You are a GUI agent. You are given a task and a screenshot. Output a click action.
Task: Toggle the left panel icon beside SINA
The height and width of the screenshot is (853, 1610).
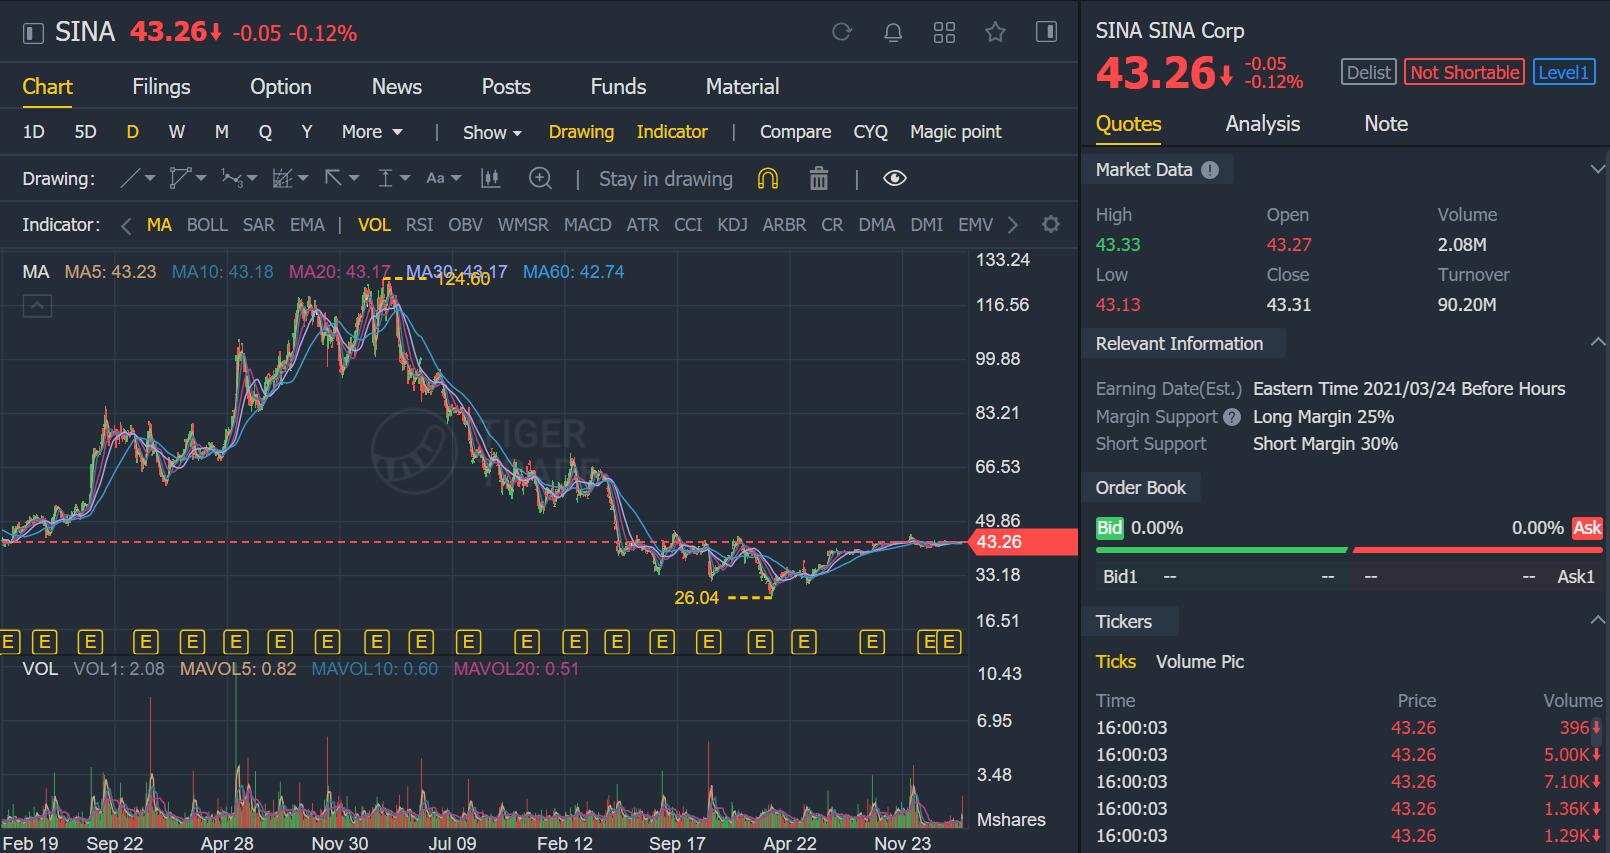[33, 33]
